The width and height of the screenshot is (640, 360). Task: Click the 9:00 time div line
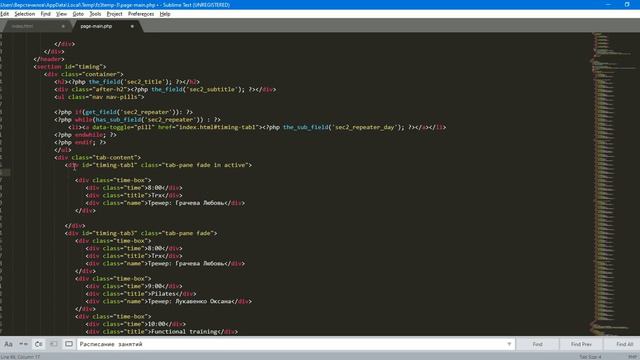[134, 286]
